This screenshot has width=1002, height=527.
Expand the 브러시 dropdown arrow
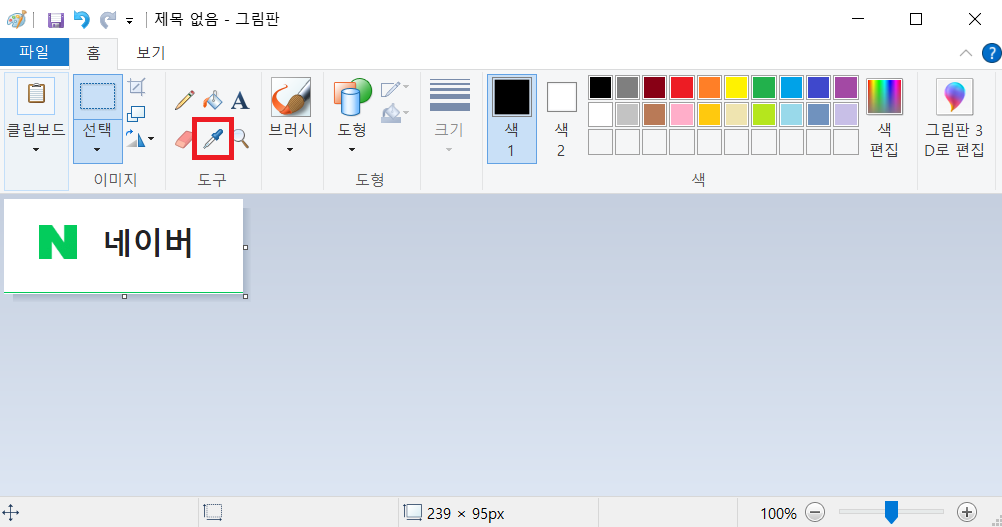(x=290, y=149)
